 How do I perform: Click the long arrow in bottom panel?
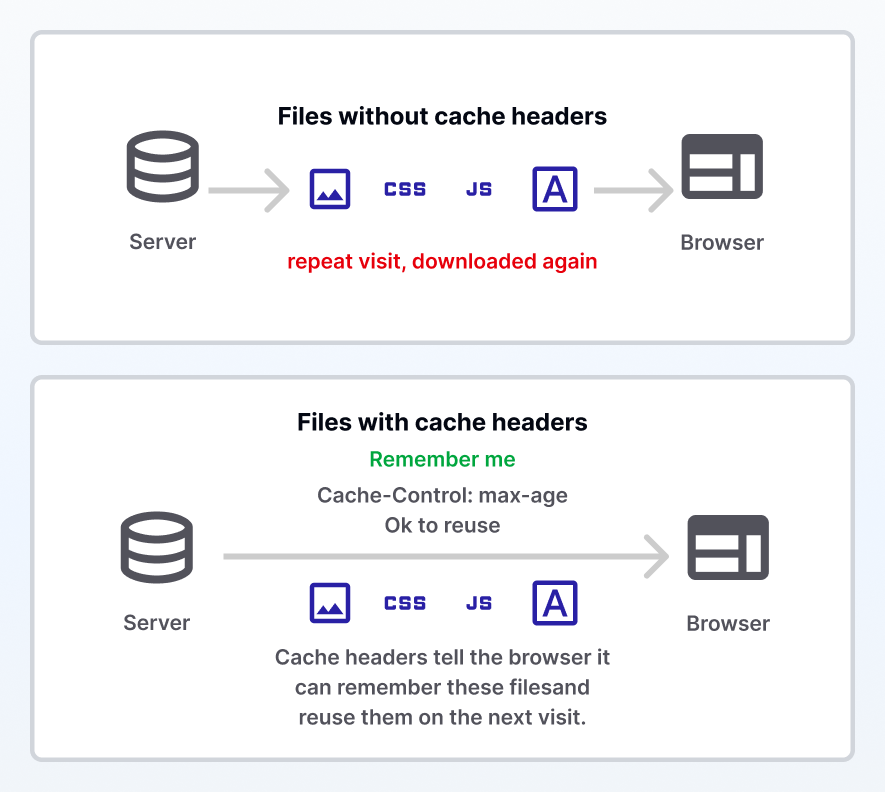point(446,557)
